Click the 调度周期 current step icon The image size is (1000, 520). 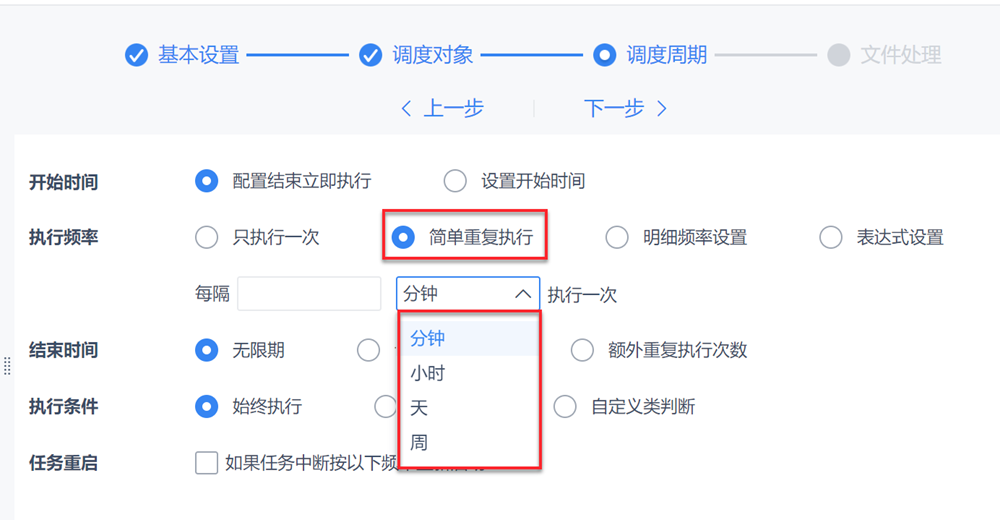pyautogui.click(x=604, y=55)
